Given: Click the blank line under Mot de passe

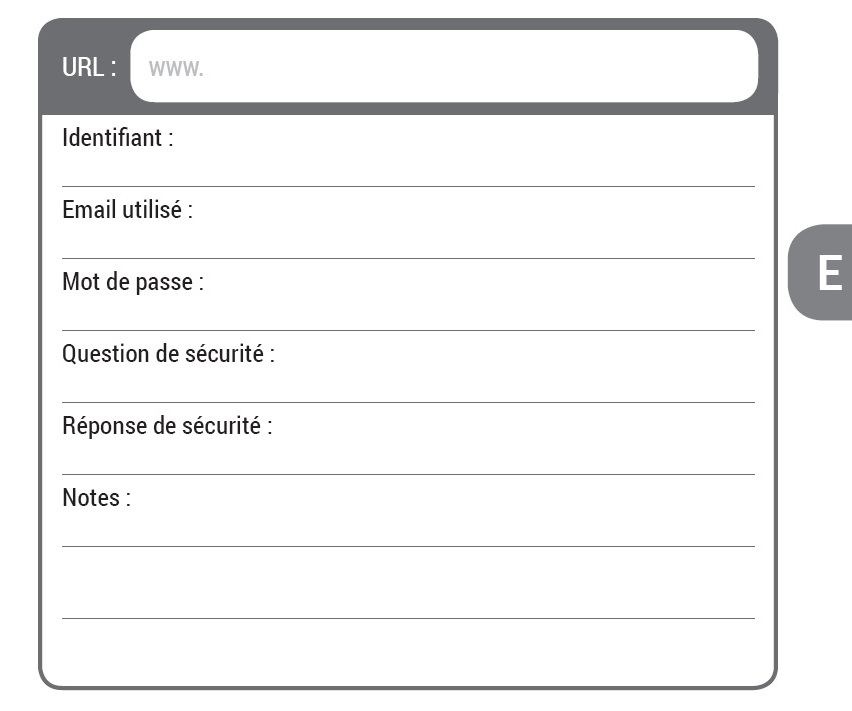Looking at the screenshot, I should coord(408,313).
